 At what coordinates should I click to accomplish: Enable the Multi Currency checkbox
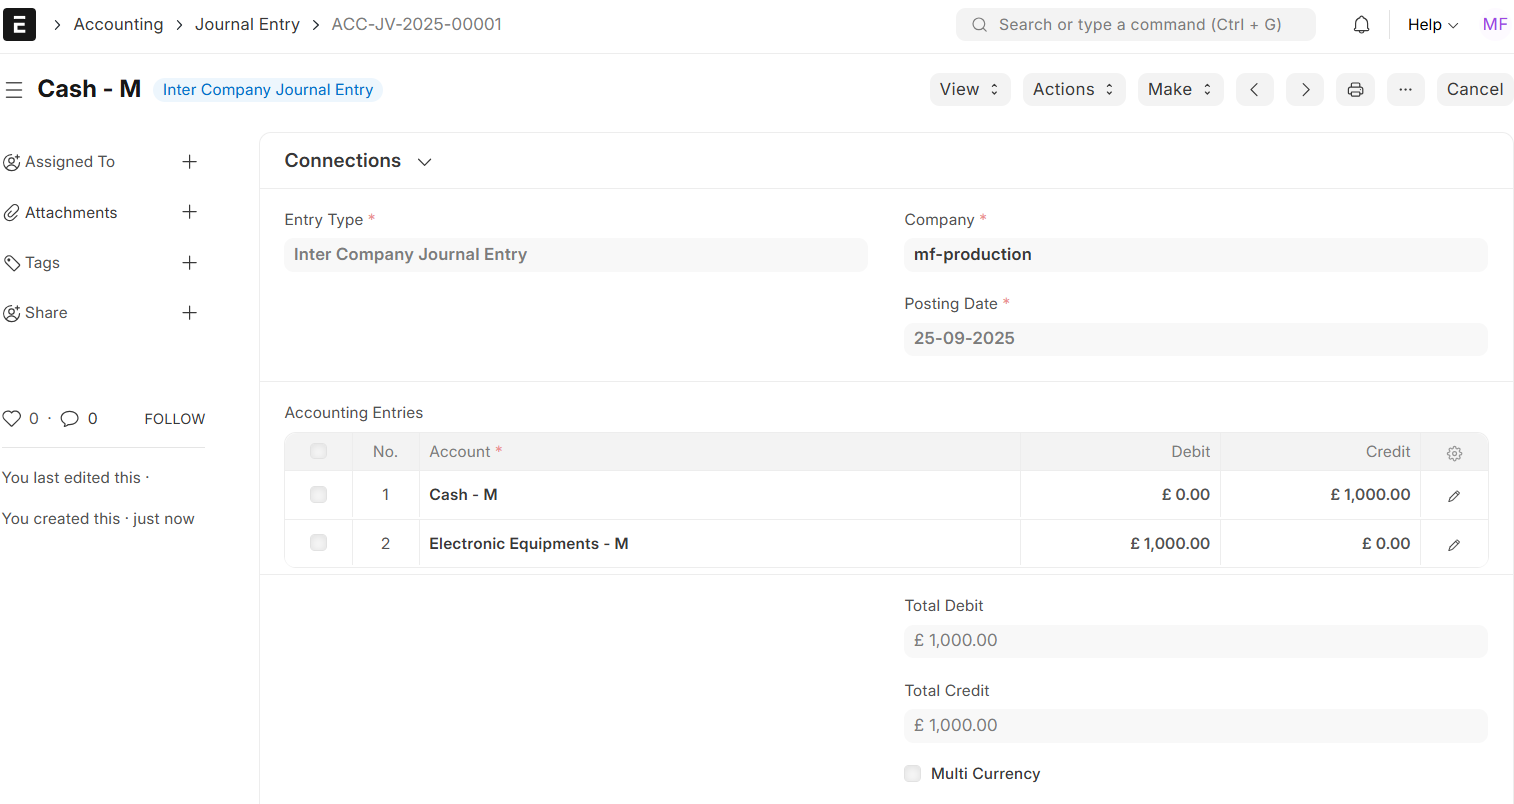coord(912,773)
